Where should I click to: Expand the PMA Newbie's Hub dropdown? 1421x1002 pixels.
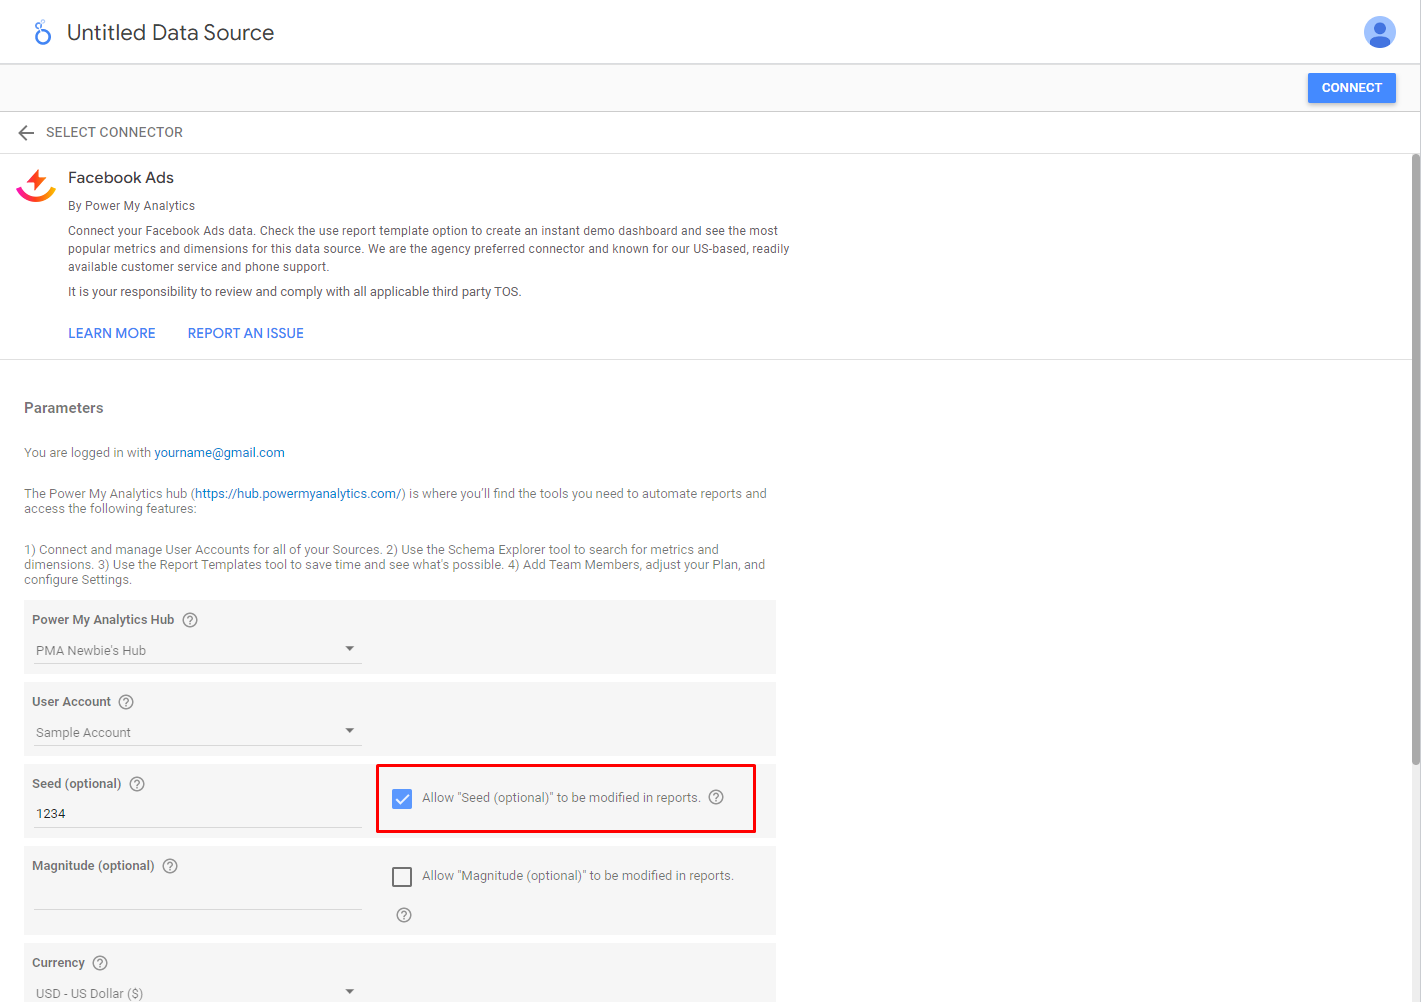197,650
